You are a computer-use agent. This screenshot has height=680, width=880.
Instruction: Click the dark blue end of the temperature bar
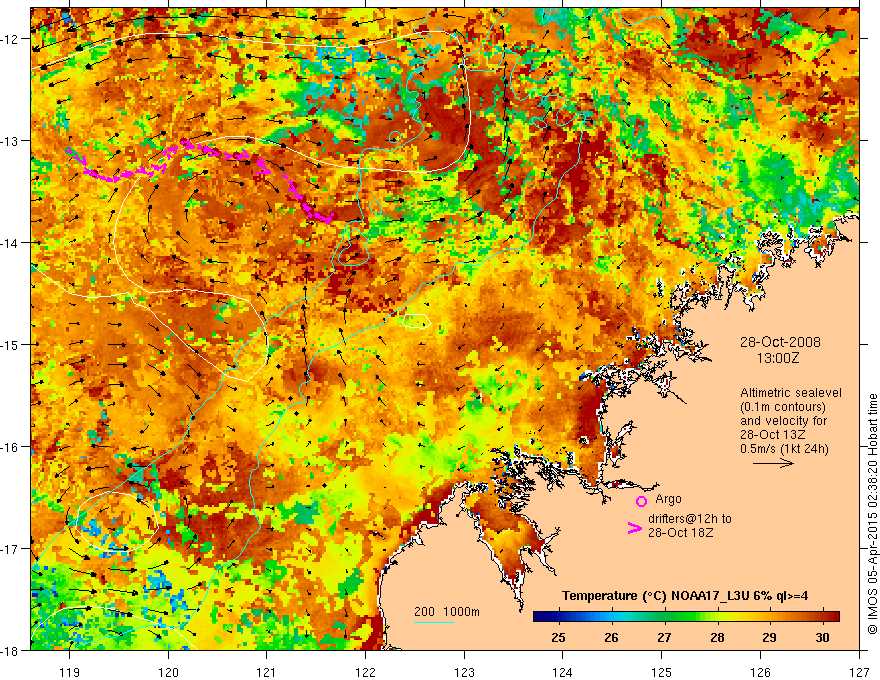[x=541, y=617]
